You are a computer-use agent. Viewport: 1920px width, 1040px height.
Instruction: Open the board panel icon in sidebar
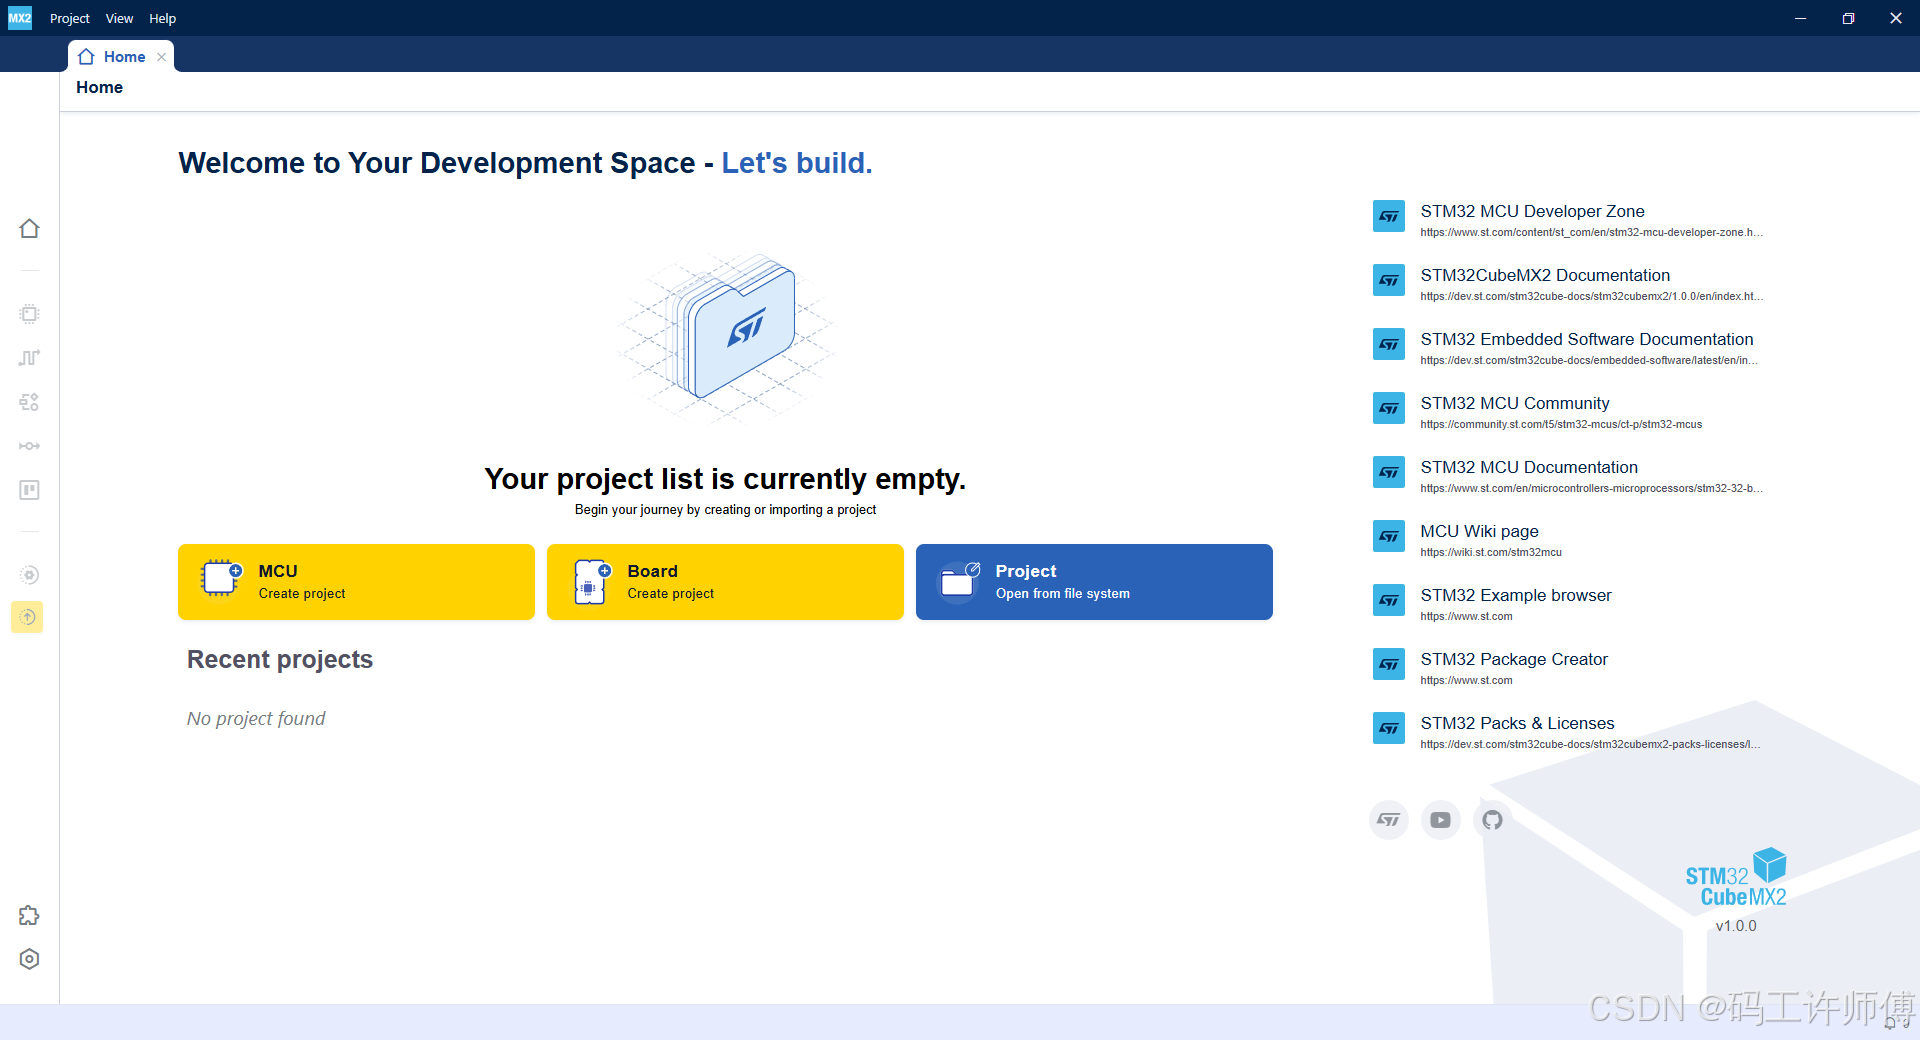click(29, 490)
